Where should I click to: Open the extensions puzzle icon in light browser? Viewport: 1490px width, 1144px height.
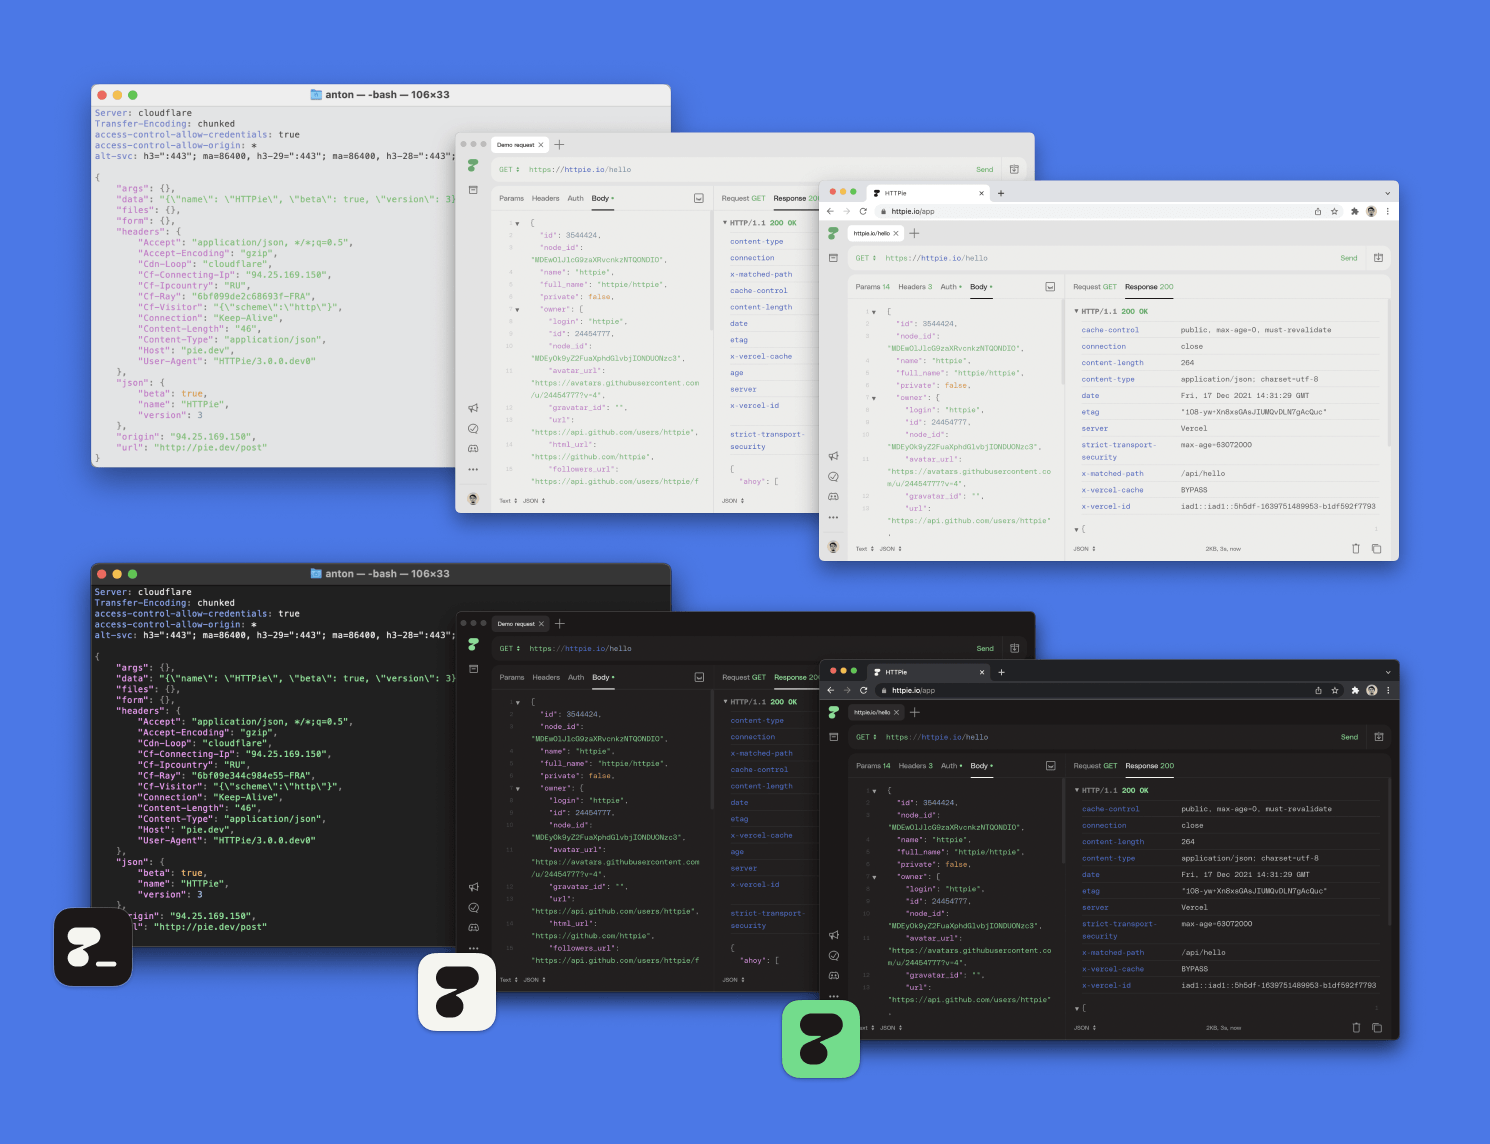click(x=1354, y=211)
